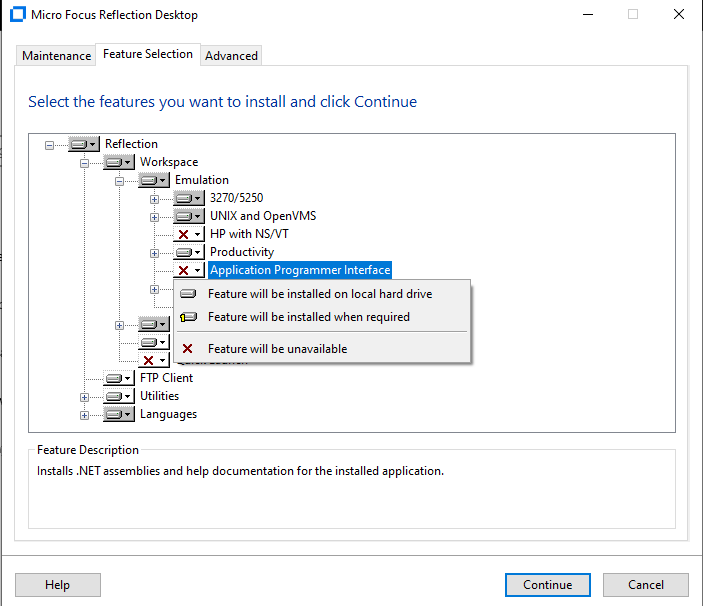
Task: Expand the Languages tree node
Action: coord(85,414)
